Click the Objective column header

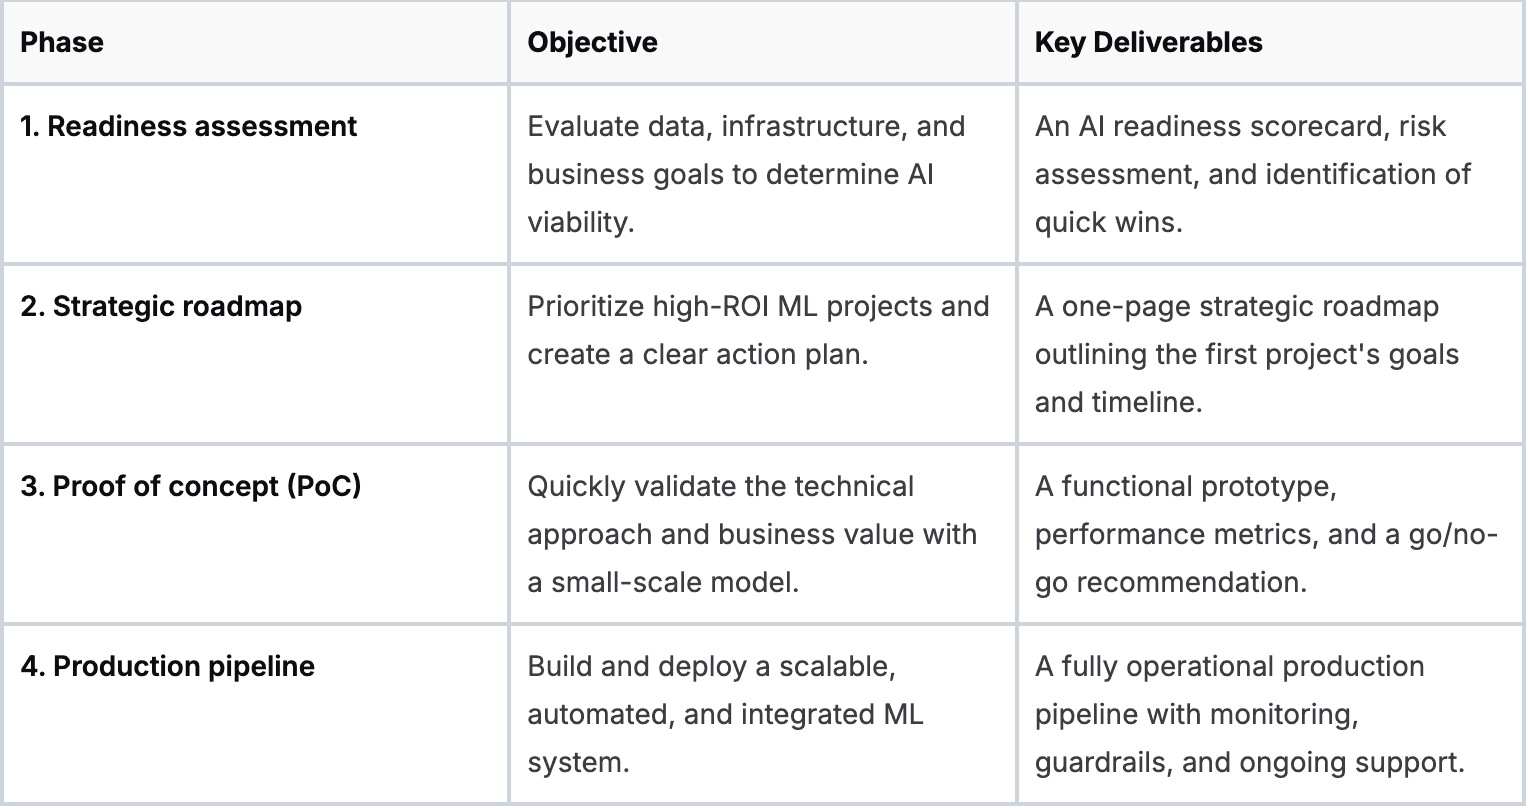(x=592, y=42)
